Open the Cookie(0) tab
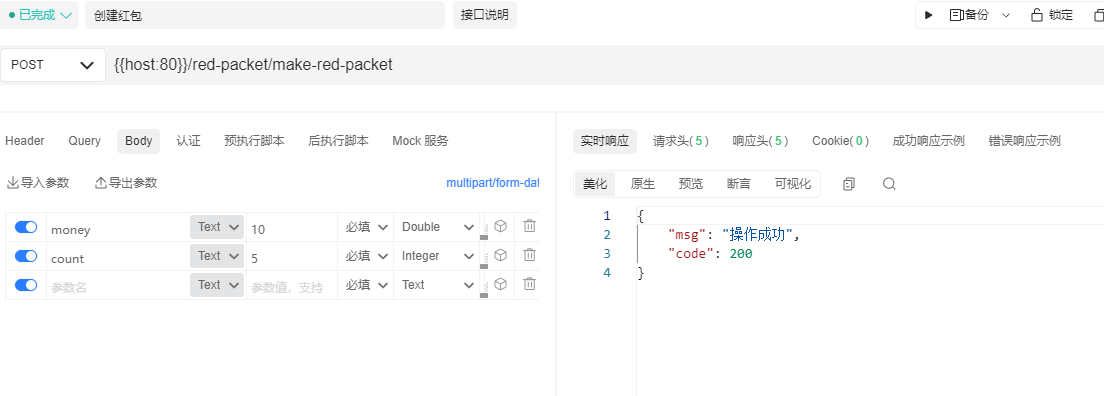The height and width of the screenshot is (396, 1104). coord(840,141)
